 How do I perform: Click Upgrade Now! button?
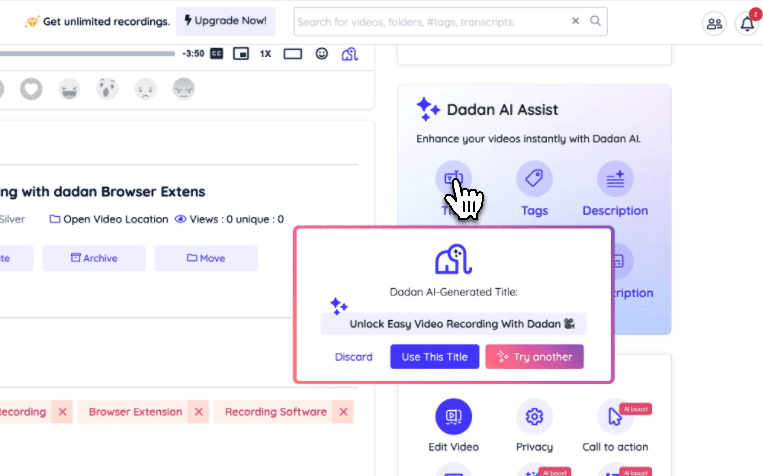tap(225, 21)
